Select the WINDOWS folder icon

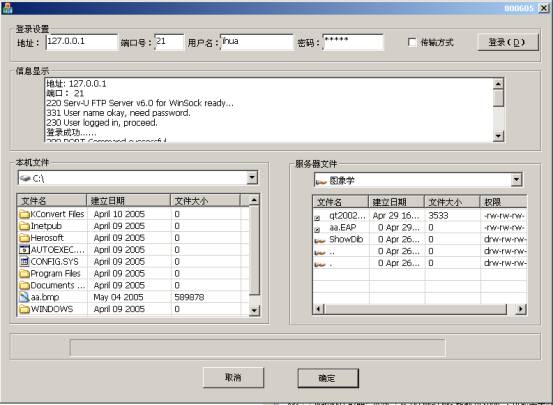[24, 309]
